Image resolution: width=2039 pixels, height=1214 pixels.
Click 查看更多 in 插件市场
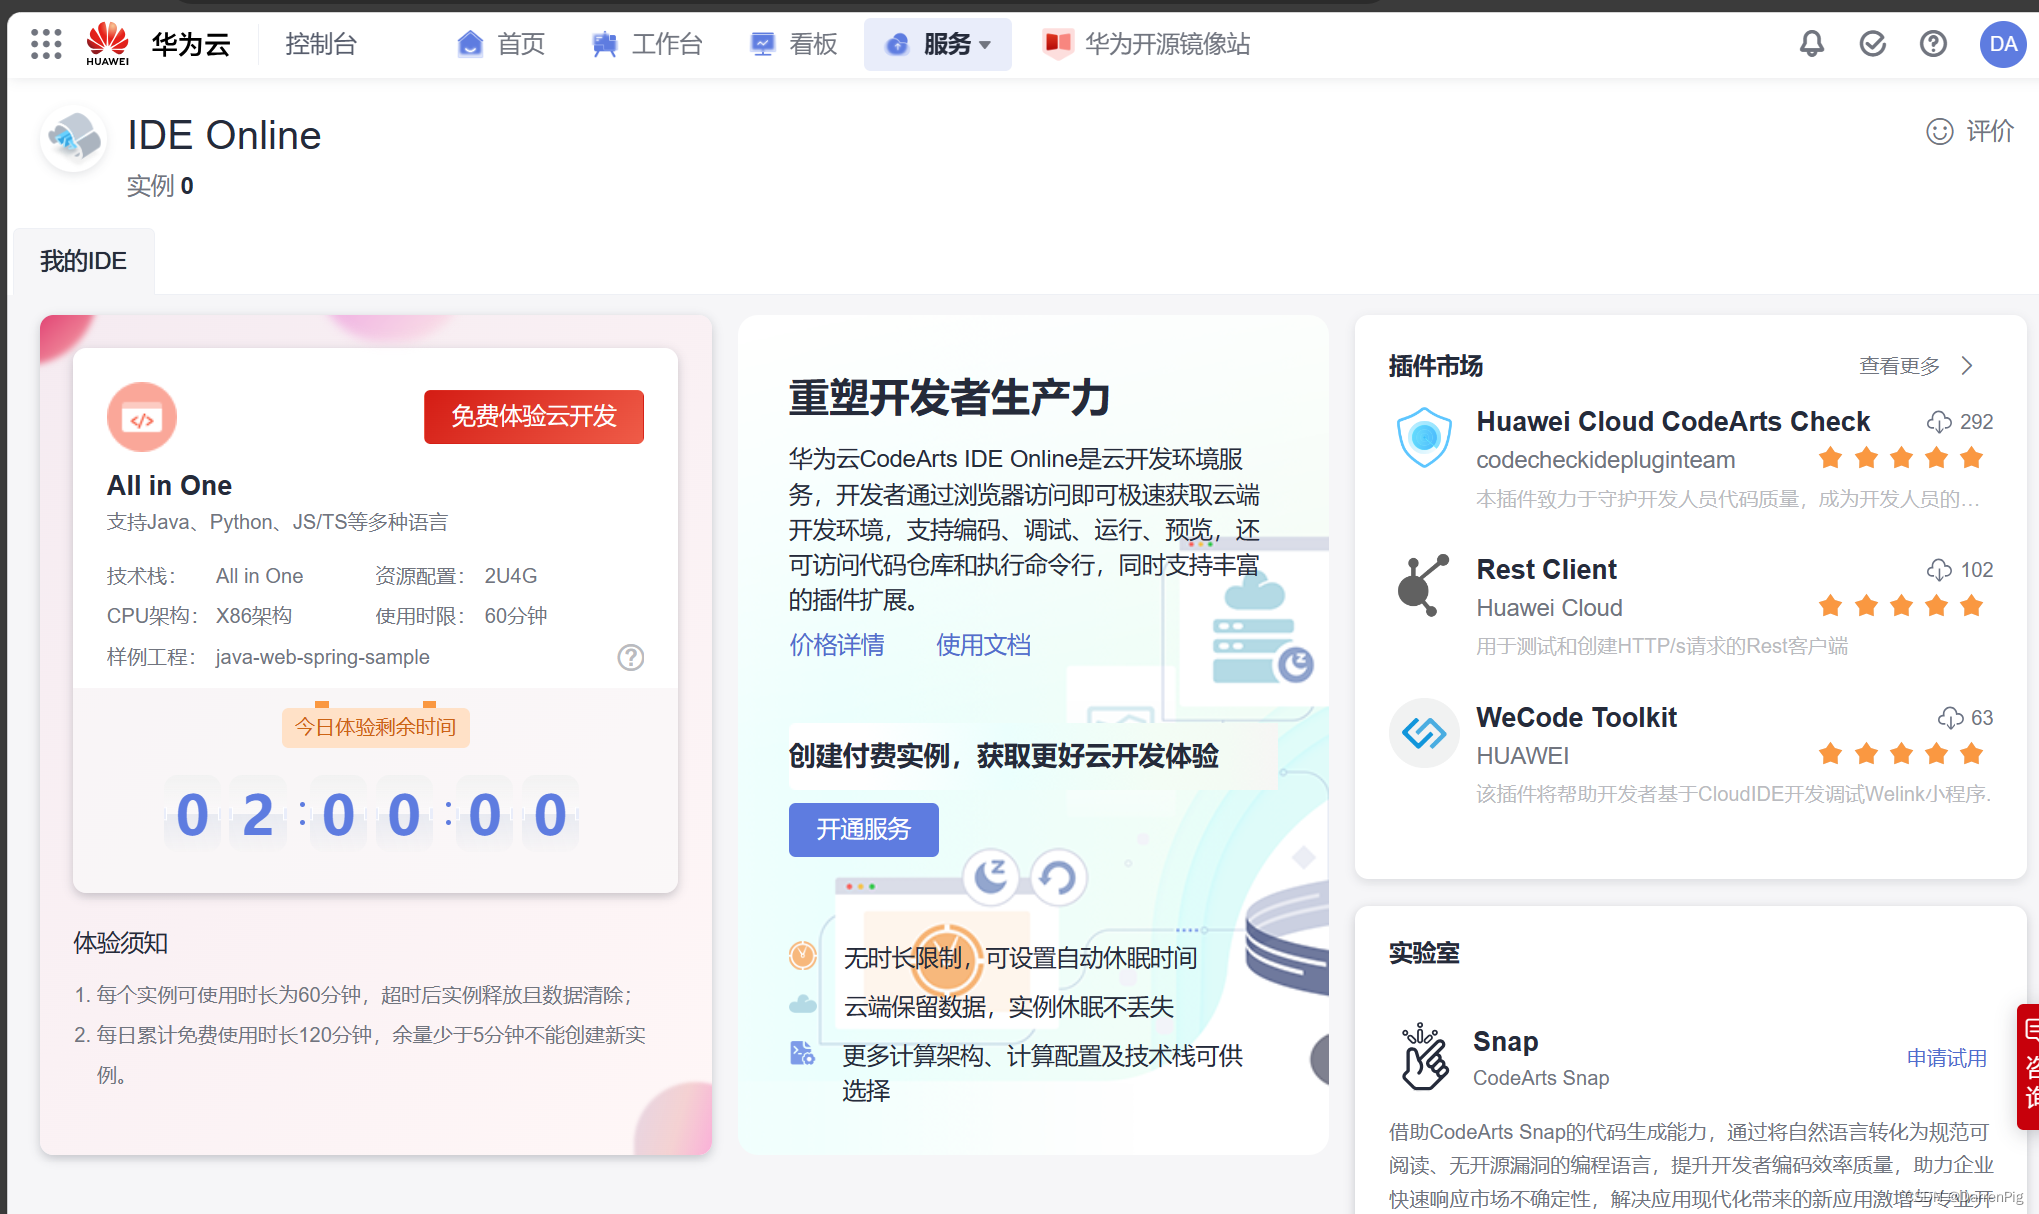pos(1899,366)
